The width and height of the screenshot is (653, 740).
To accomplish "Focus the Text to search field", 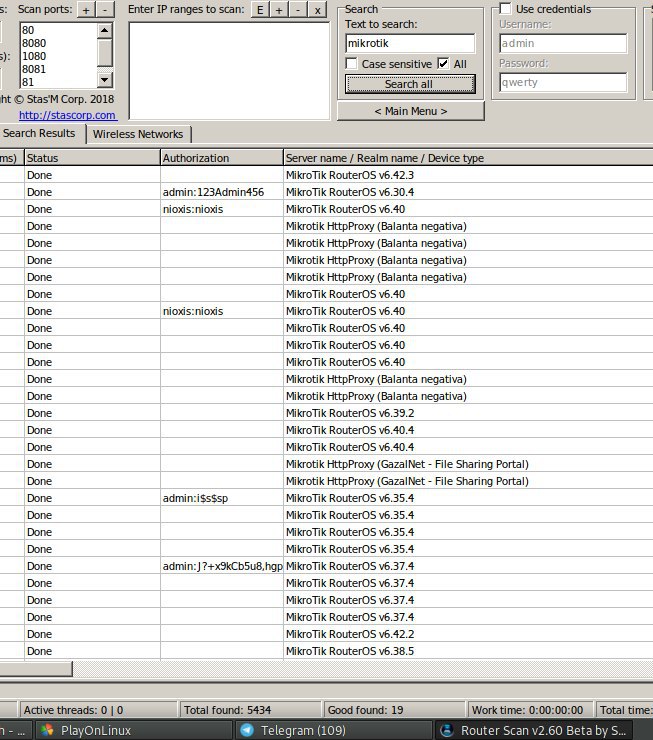I will tap(410, 43).
